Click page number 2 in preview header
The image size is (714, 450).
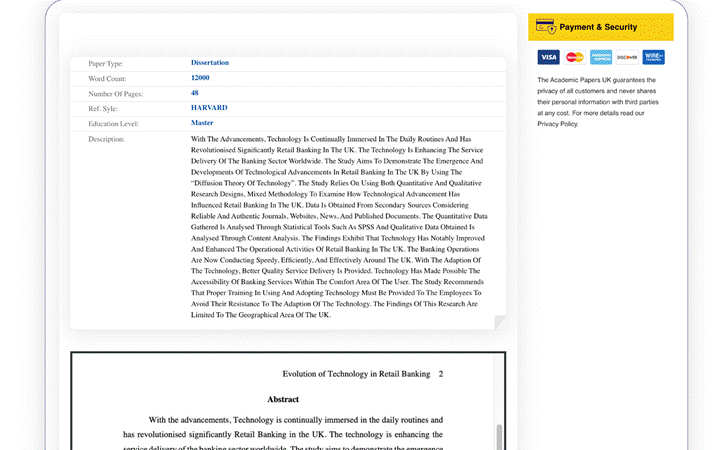coord(441,374)
